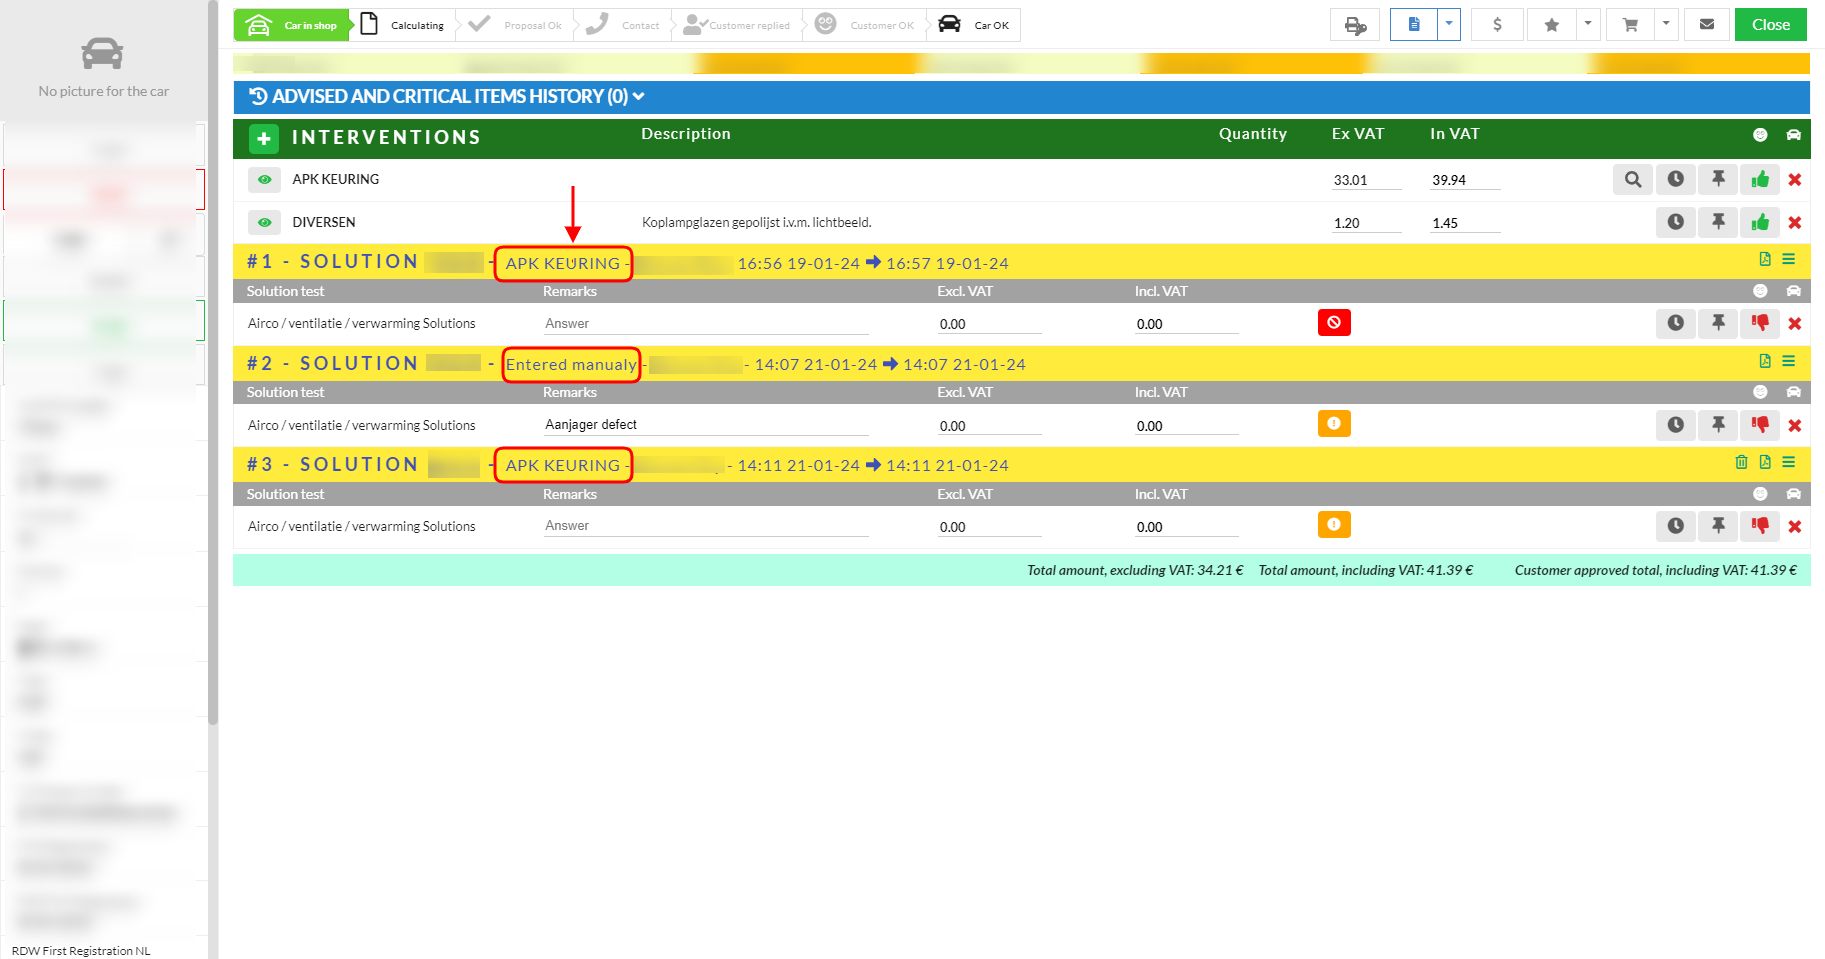
Task: Open the envelope mail icon
Action: coord(1707,25)
